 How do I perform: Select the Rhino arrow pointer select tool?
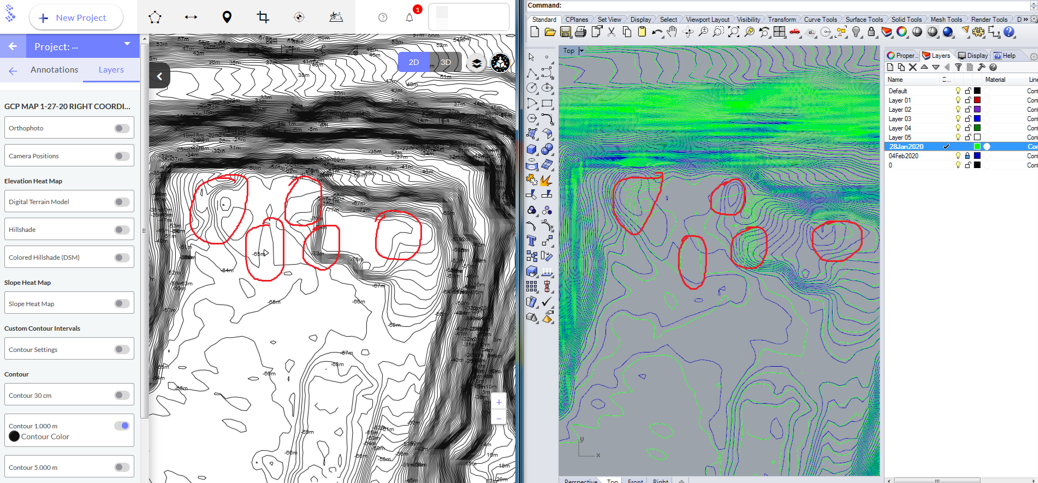click(532, 56)
